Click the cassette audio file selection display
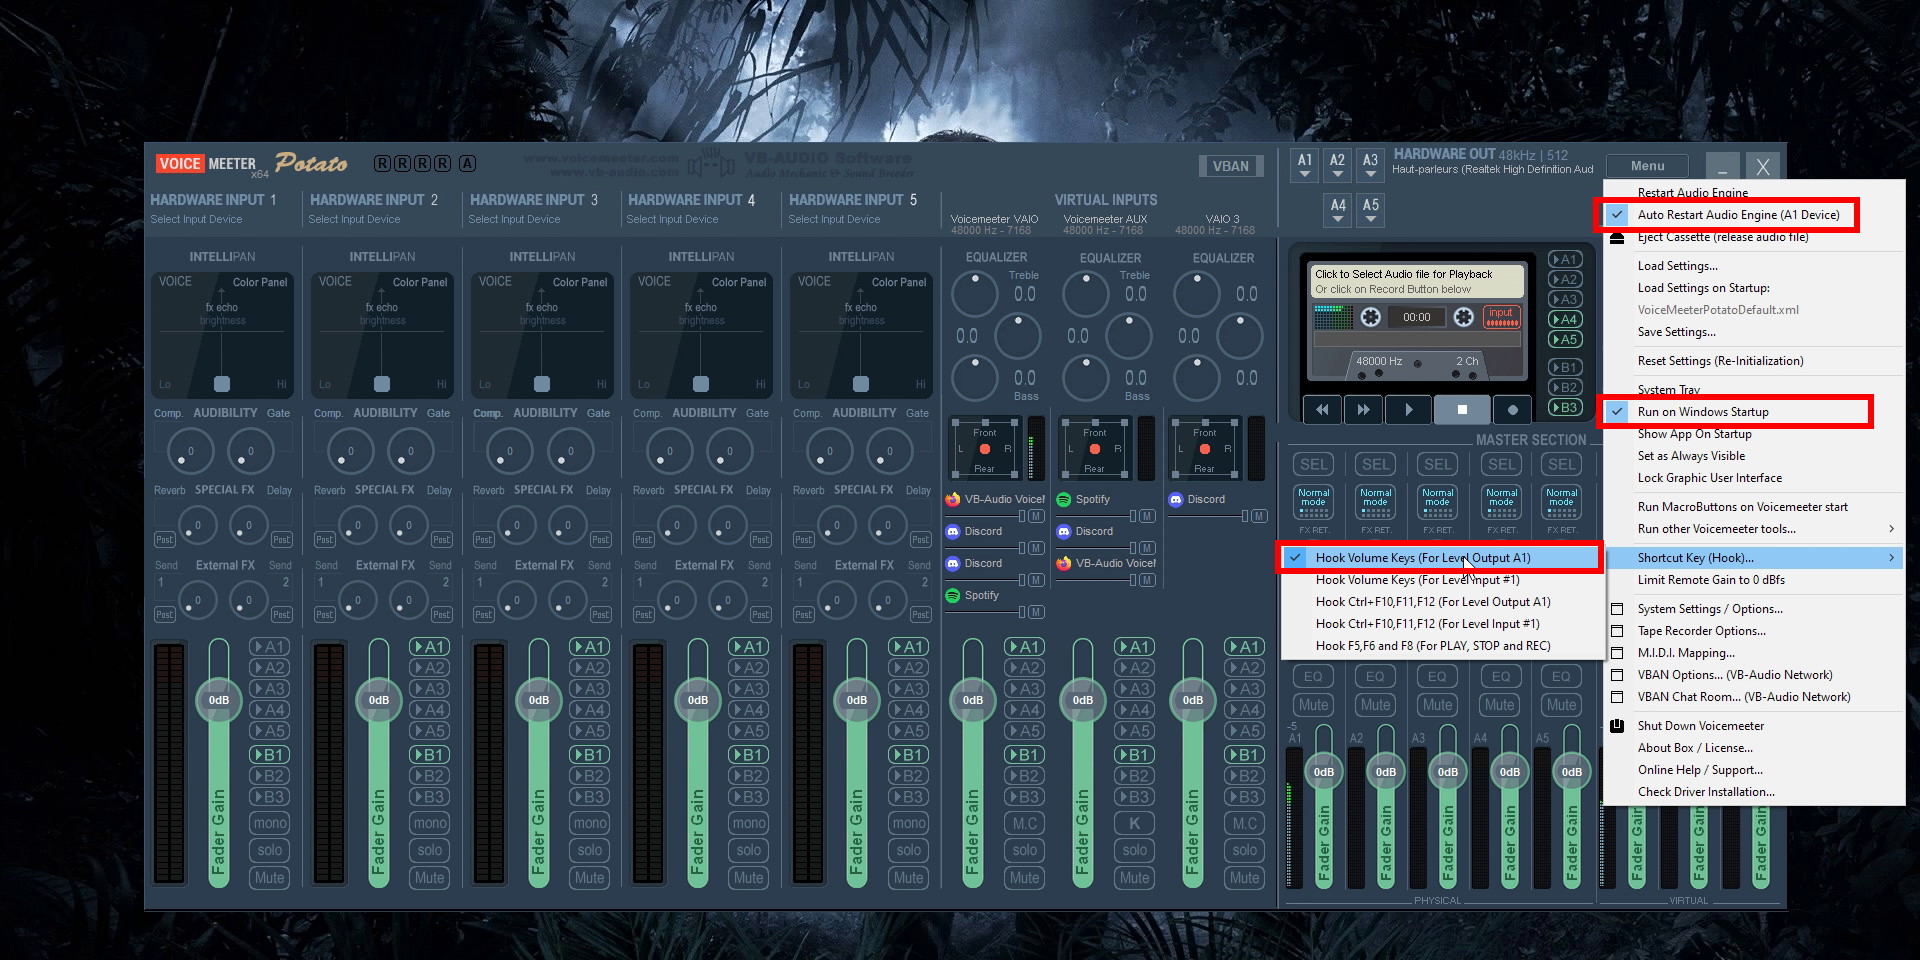The width and height of the screenshot is (1920, 960). click(x=1417, y=281)
